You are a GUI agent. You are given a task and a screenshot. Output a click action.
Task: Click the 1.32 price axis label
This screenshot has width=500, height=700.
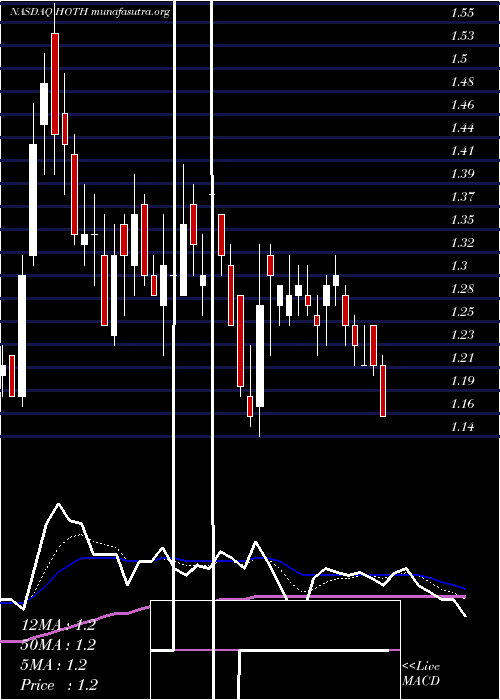(462, 243)
